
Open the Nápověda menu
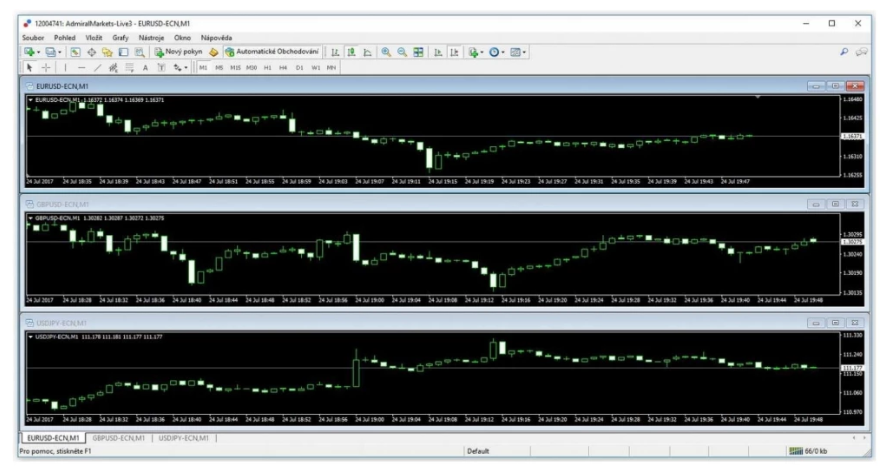(x=216, y=37)
